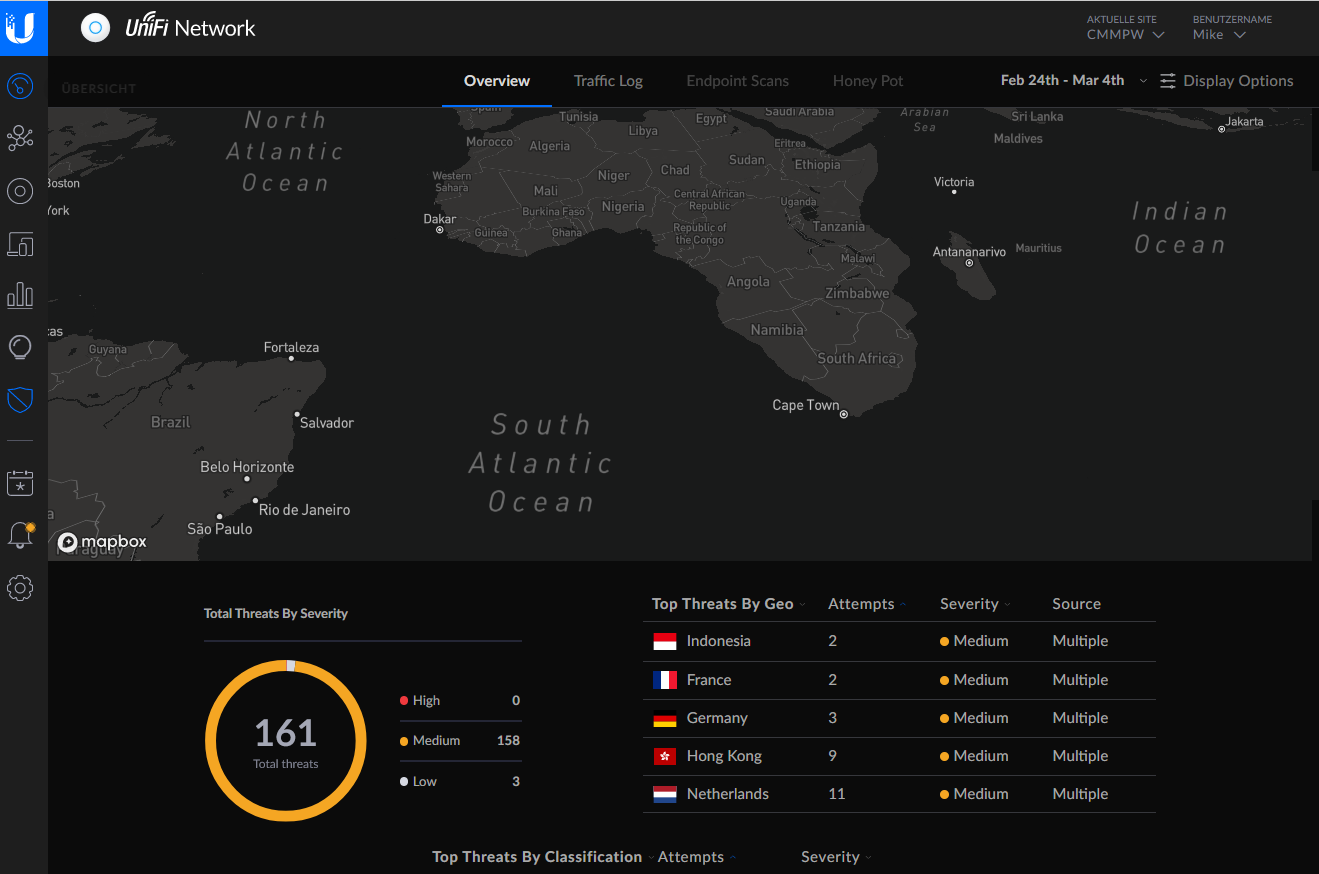
Task: Click the orange Medium threats donut ring
Action: coord(210,740)
